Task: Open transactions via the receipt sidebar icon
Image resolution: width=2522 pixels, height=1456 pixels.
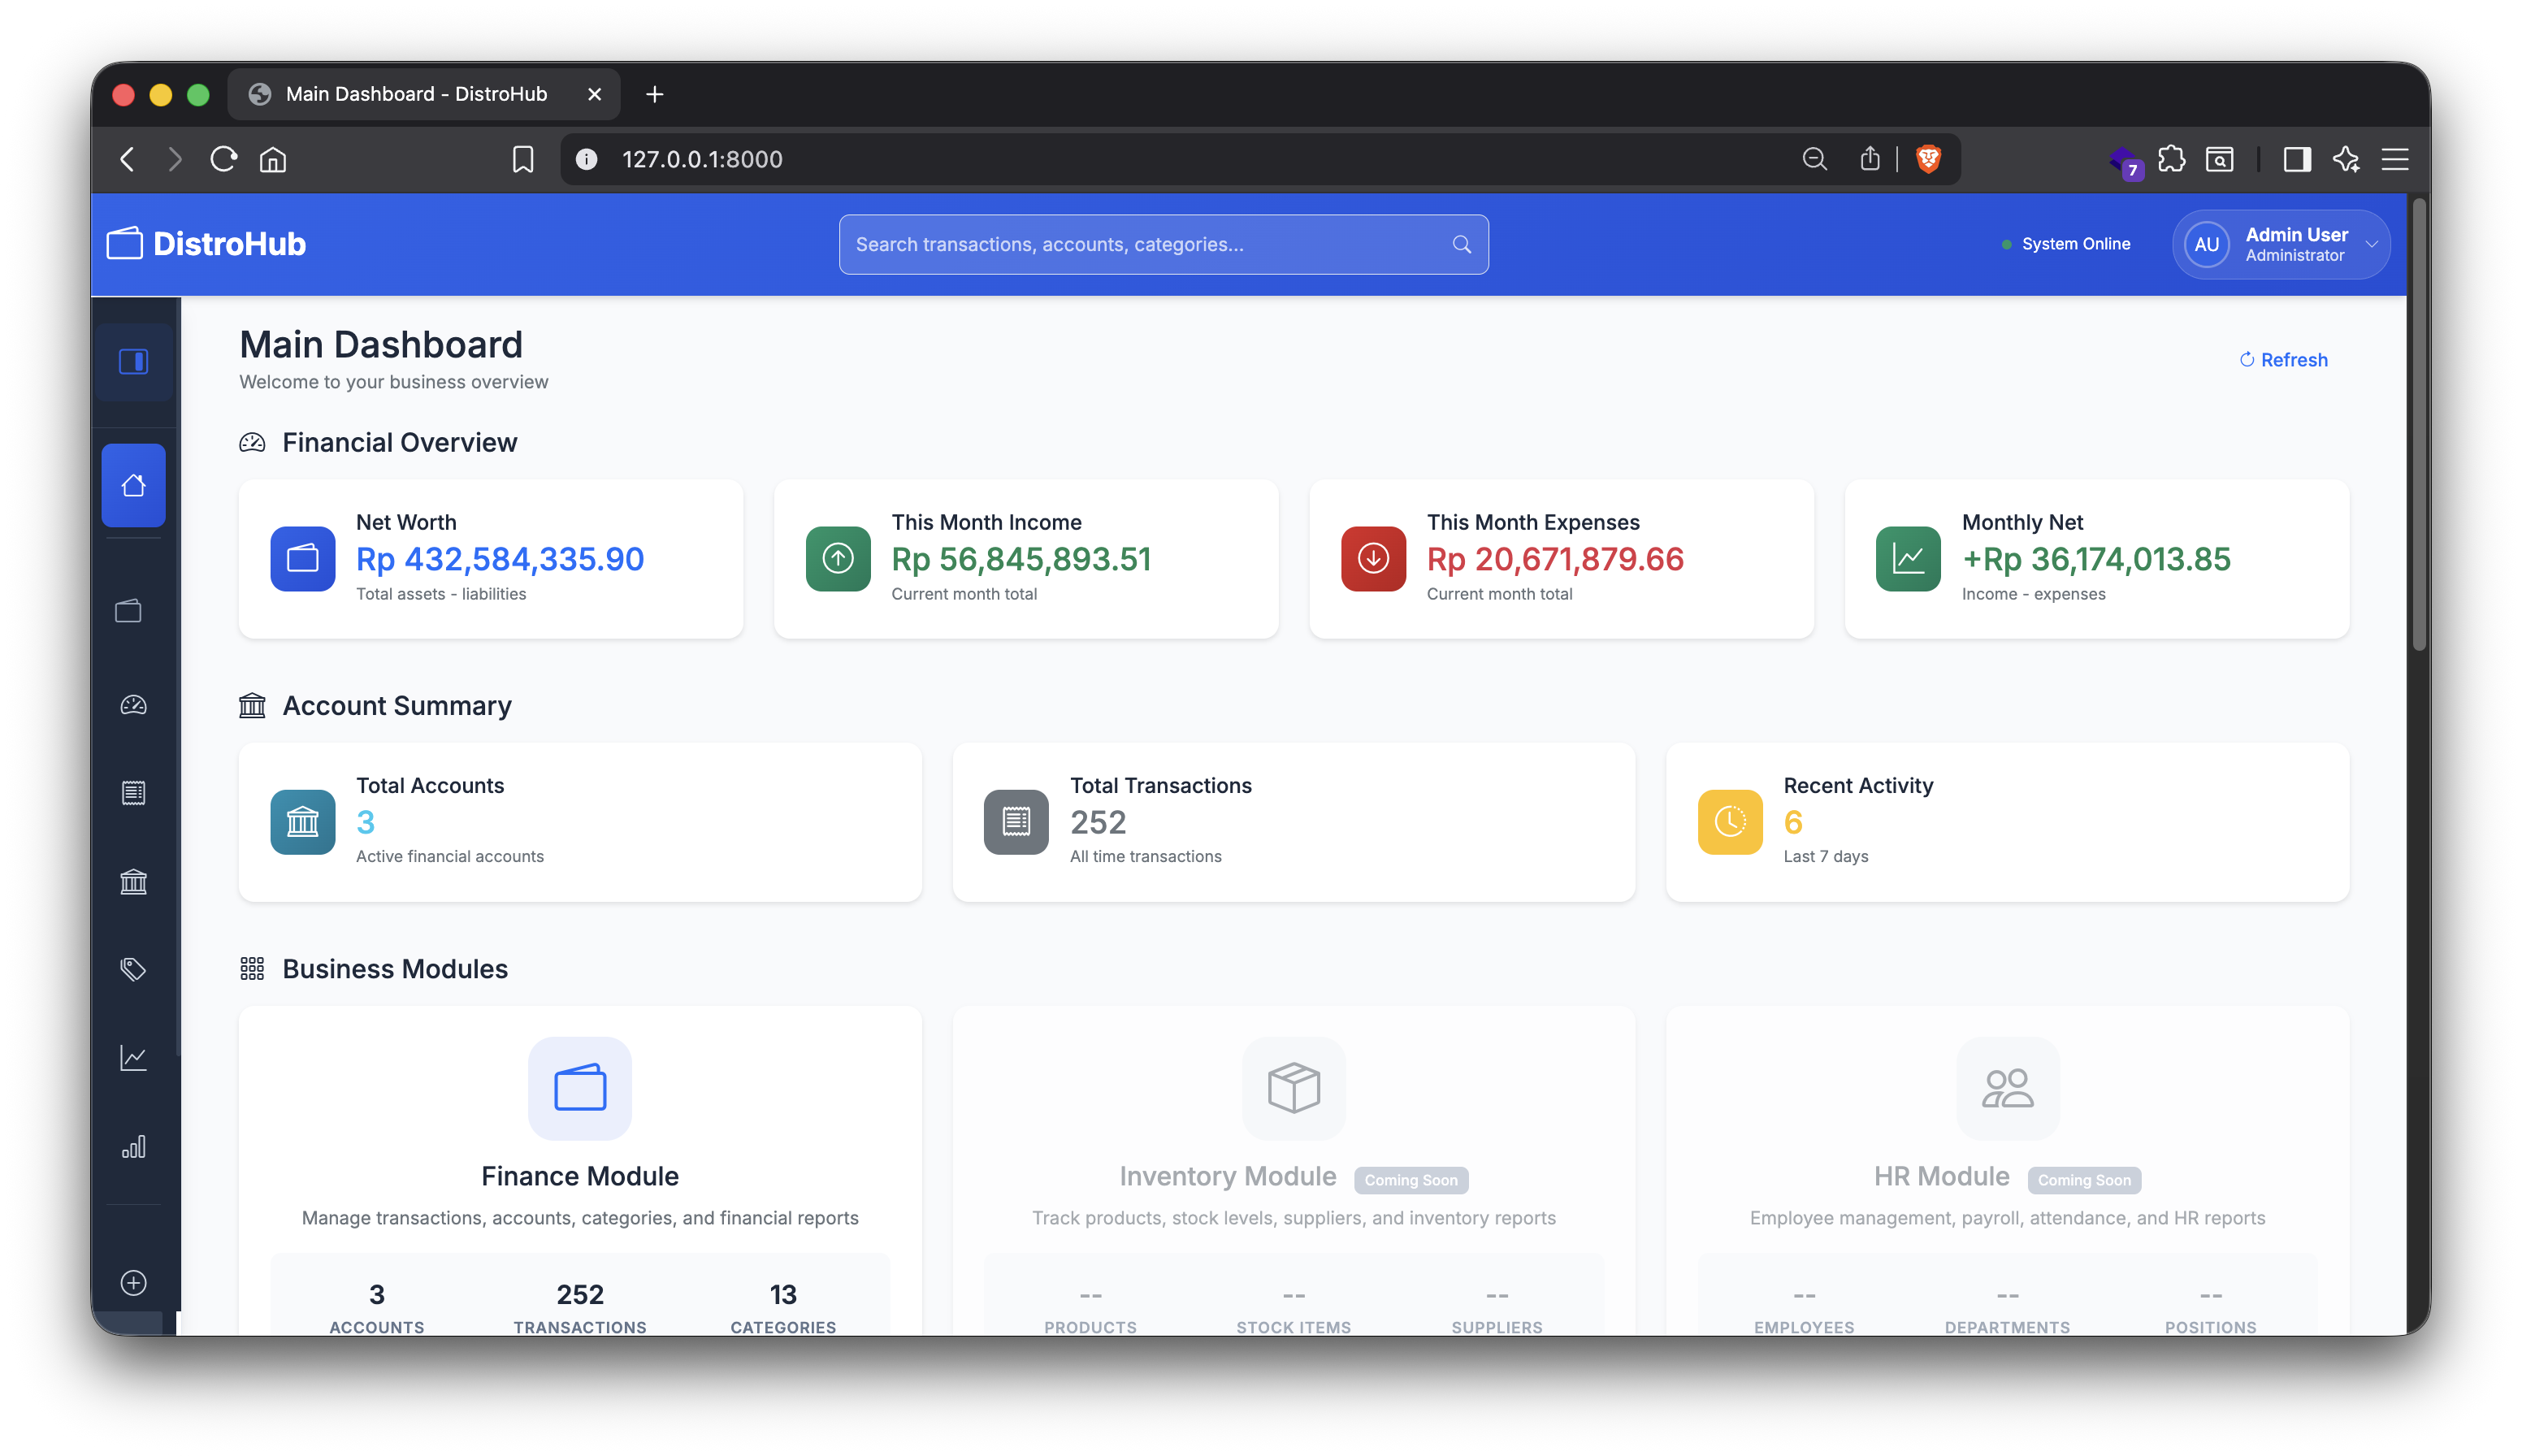Action: pos(133,793)
